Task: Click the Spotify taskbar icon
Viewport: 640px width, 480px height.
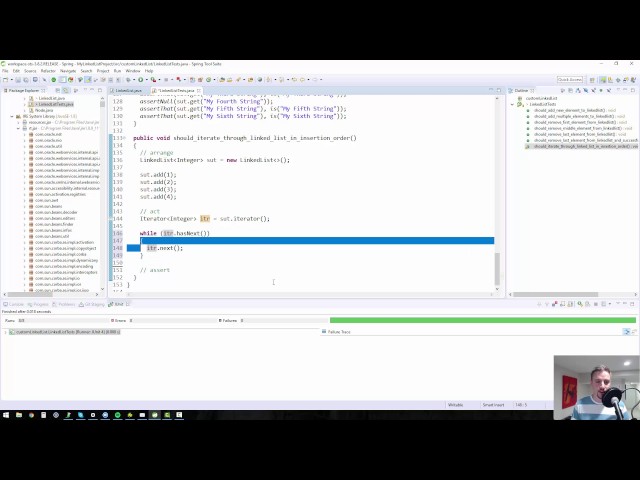Action: [118, 415]
